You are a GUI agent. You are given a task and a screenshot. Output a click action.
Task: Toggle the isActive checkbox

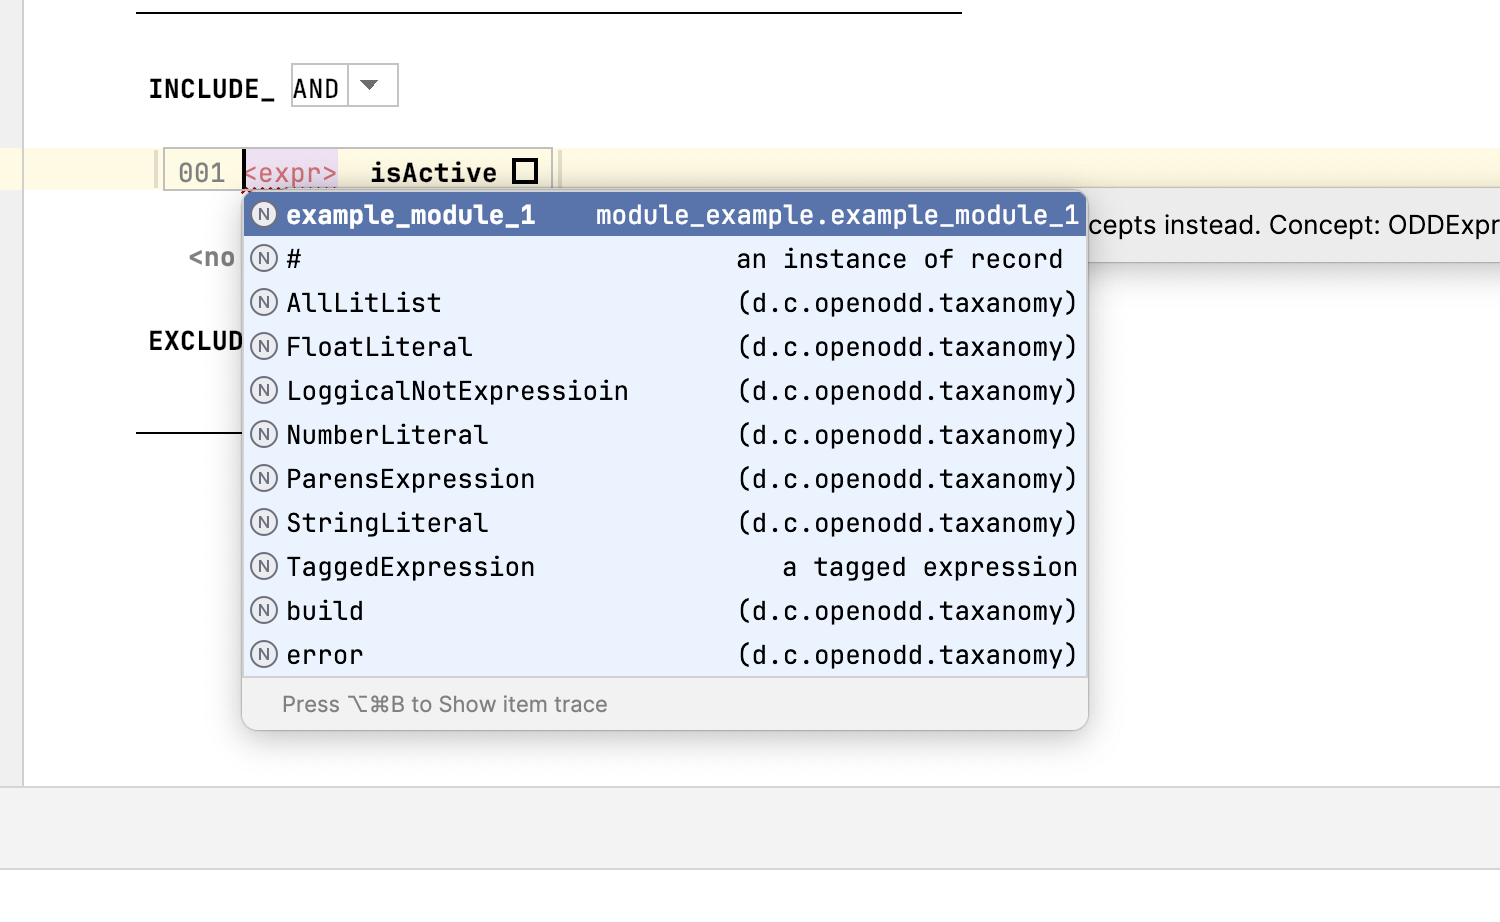pyautogui.click(x=525, y=172)
